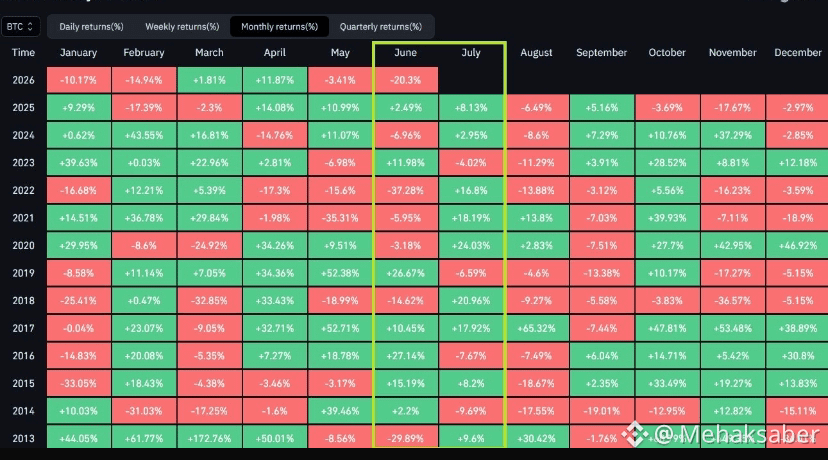
Task: Click the +33.49% October 2015 cell
Action: (x=667, y=383)
